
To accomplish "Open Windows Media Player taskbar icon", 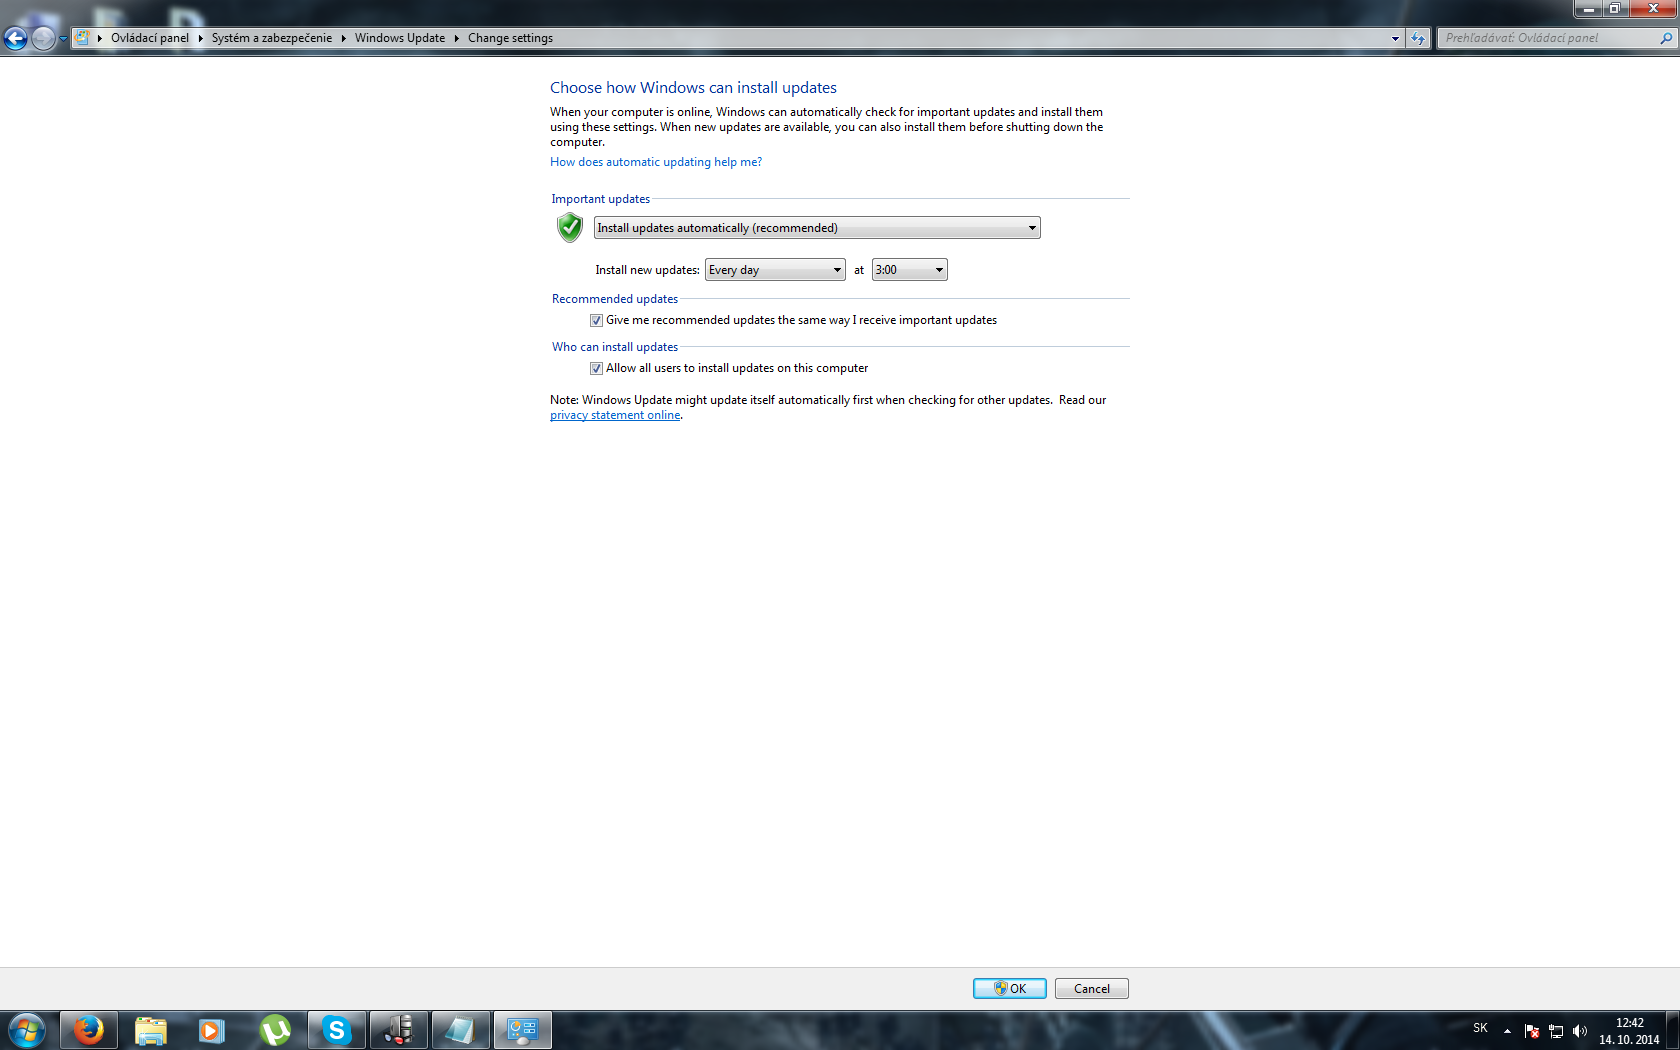I will [211, 1030].
